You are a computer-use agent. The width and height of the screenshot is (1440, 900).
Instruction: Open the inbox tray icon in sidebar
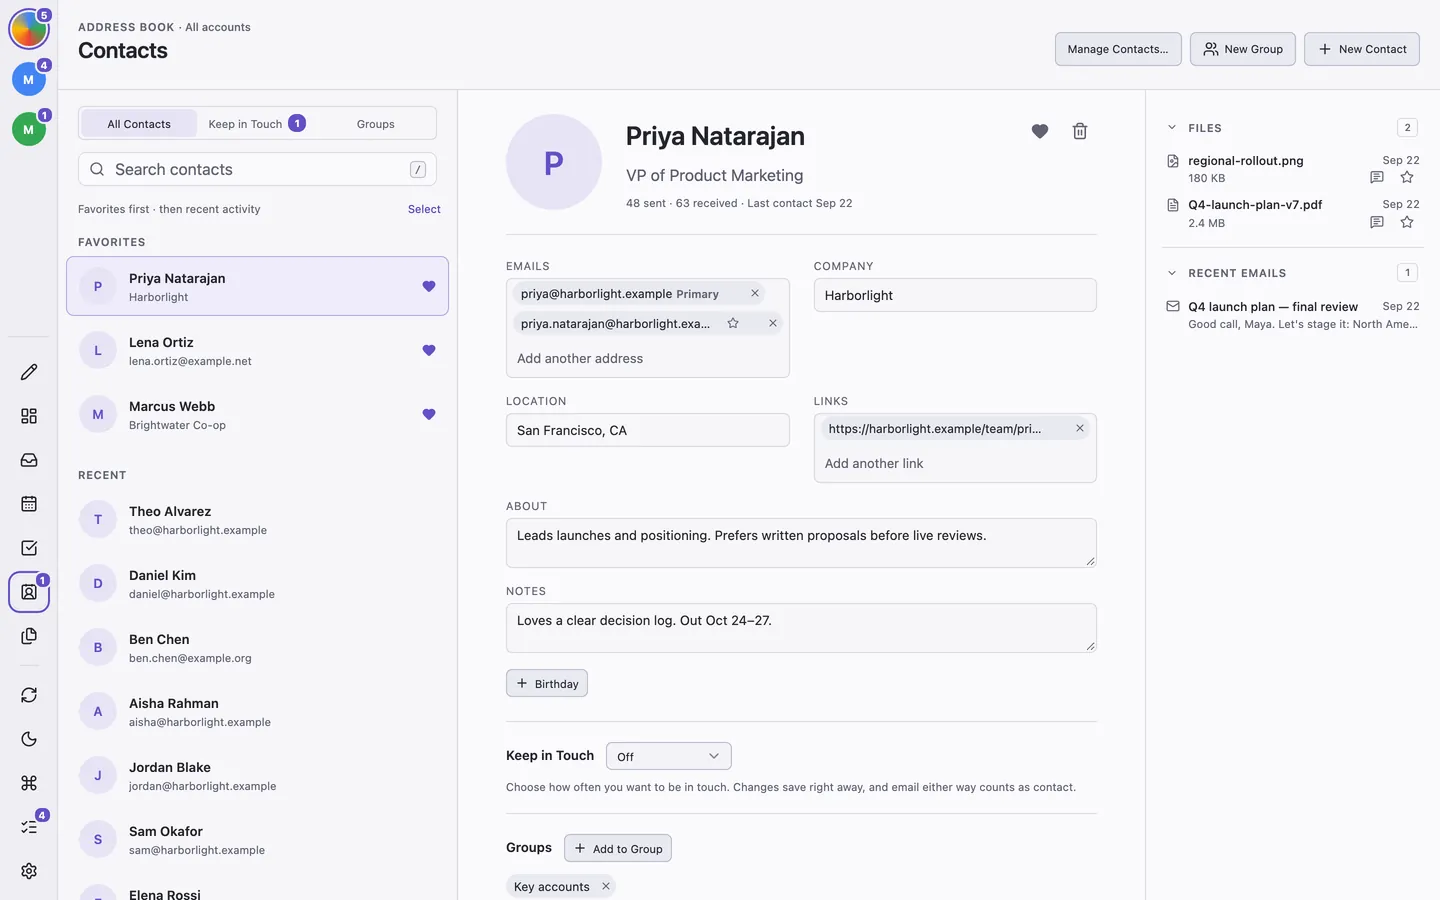tap(29, 460)
